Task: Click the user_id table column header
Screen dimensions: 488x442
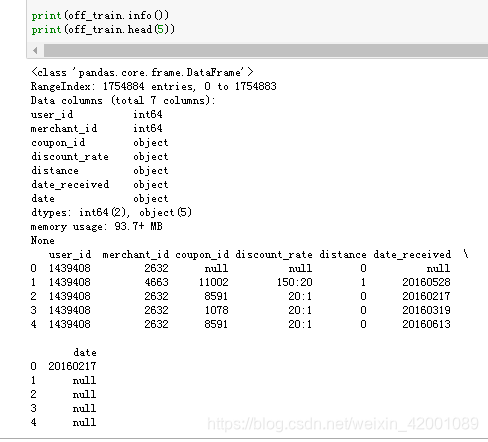Action: point(70,255)
